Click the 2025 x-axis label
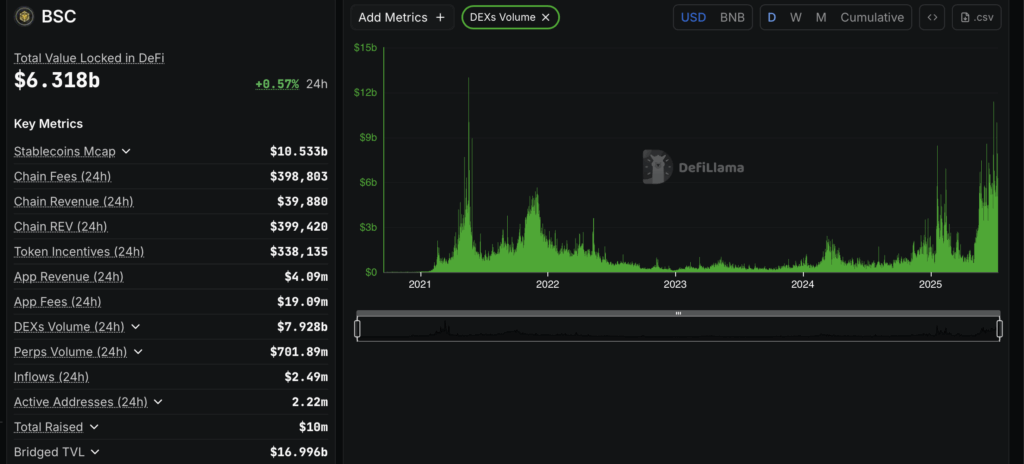 930,284
